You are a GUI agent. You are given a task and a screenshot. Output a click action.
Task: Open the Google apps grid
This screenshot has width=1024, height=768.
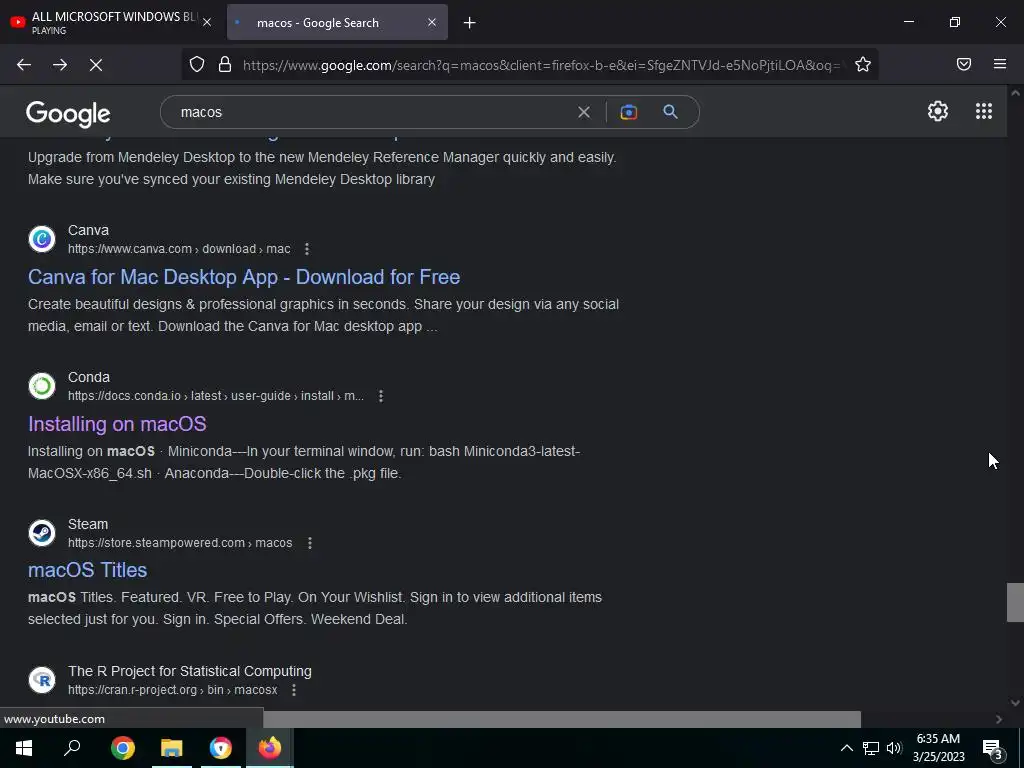(984, 111)
